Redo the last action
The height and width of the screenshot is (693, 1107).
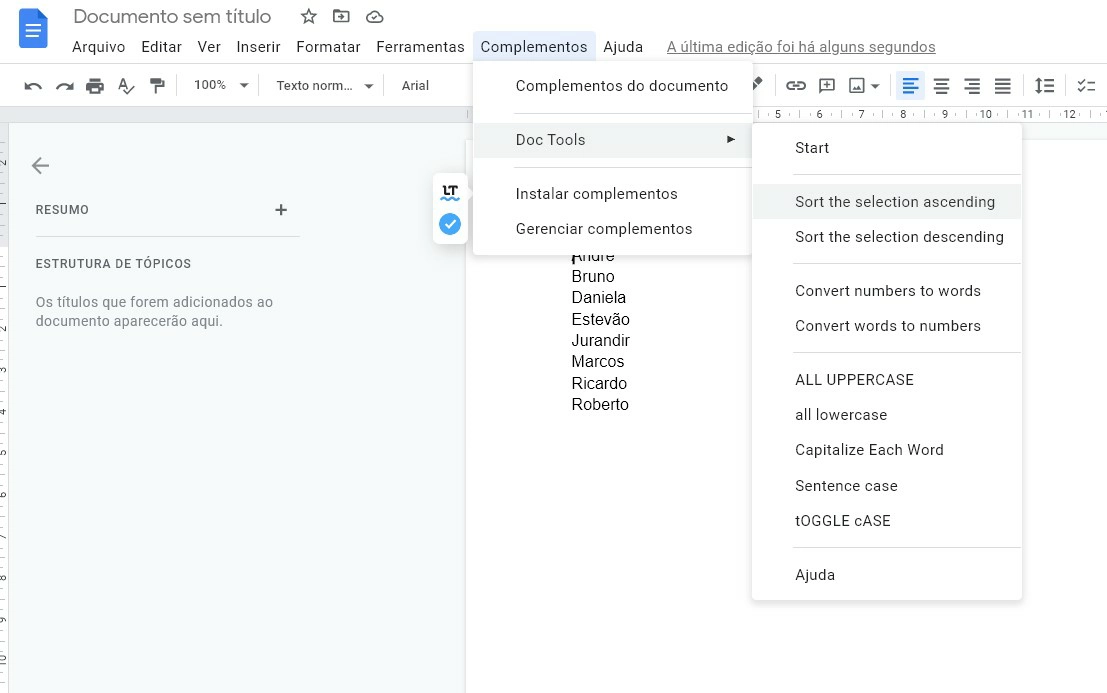point(64,86)
